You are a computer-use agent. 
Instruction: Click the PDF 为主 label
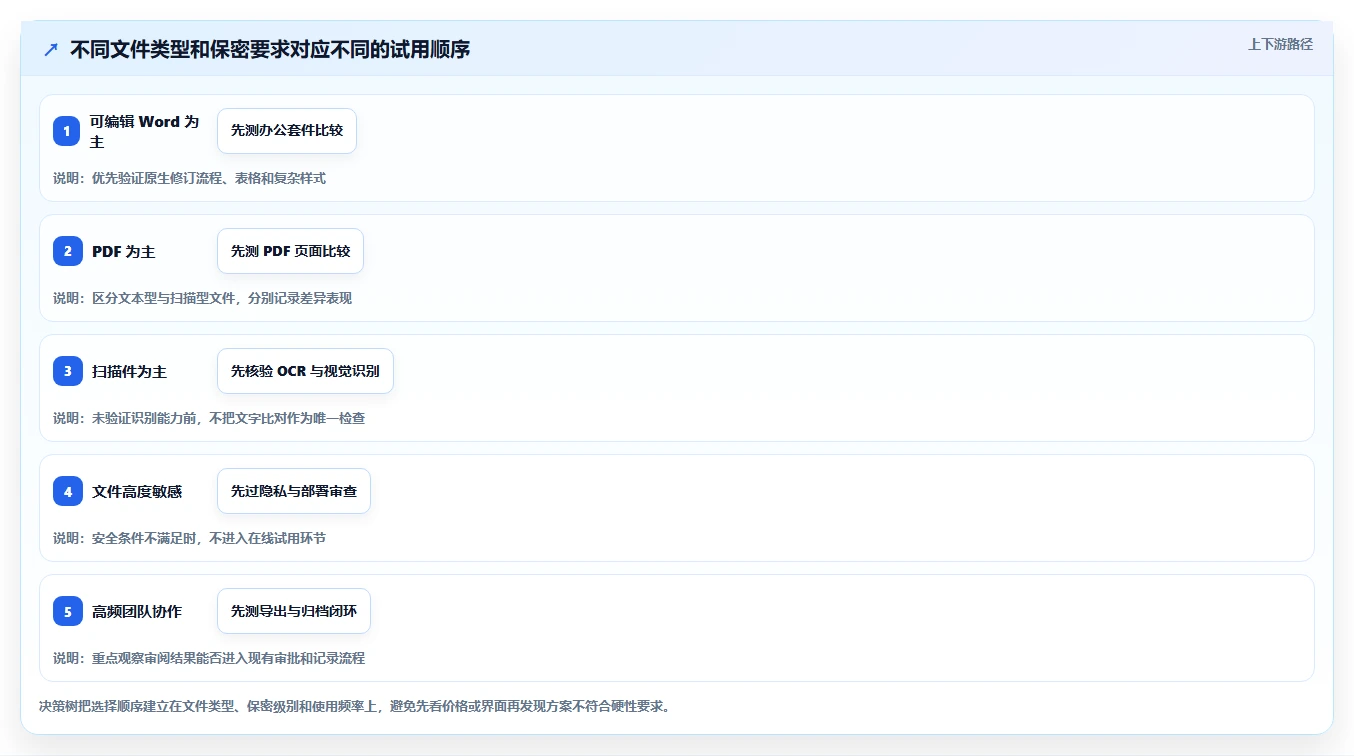click(x=124, y=252)
